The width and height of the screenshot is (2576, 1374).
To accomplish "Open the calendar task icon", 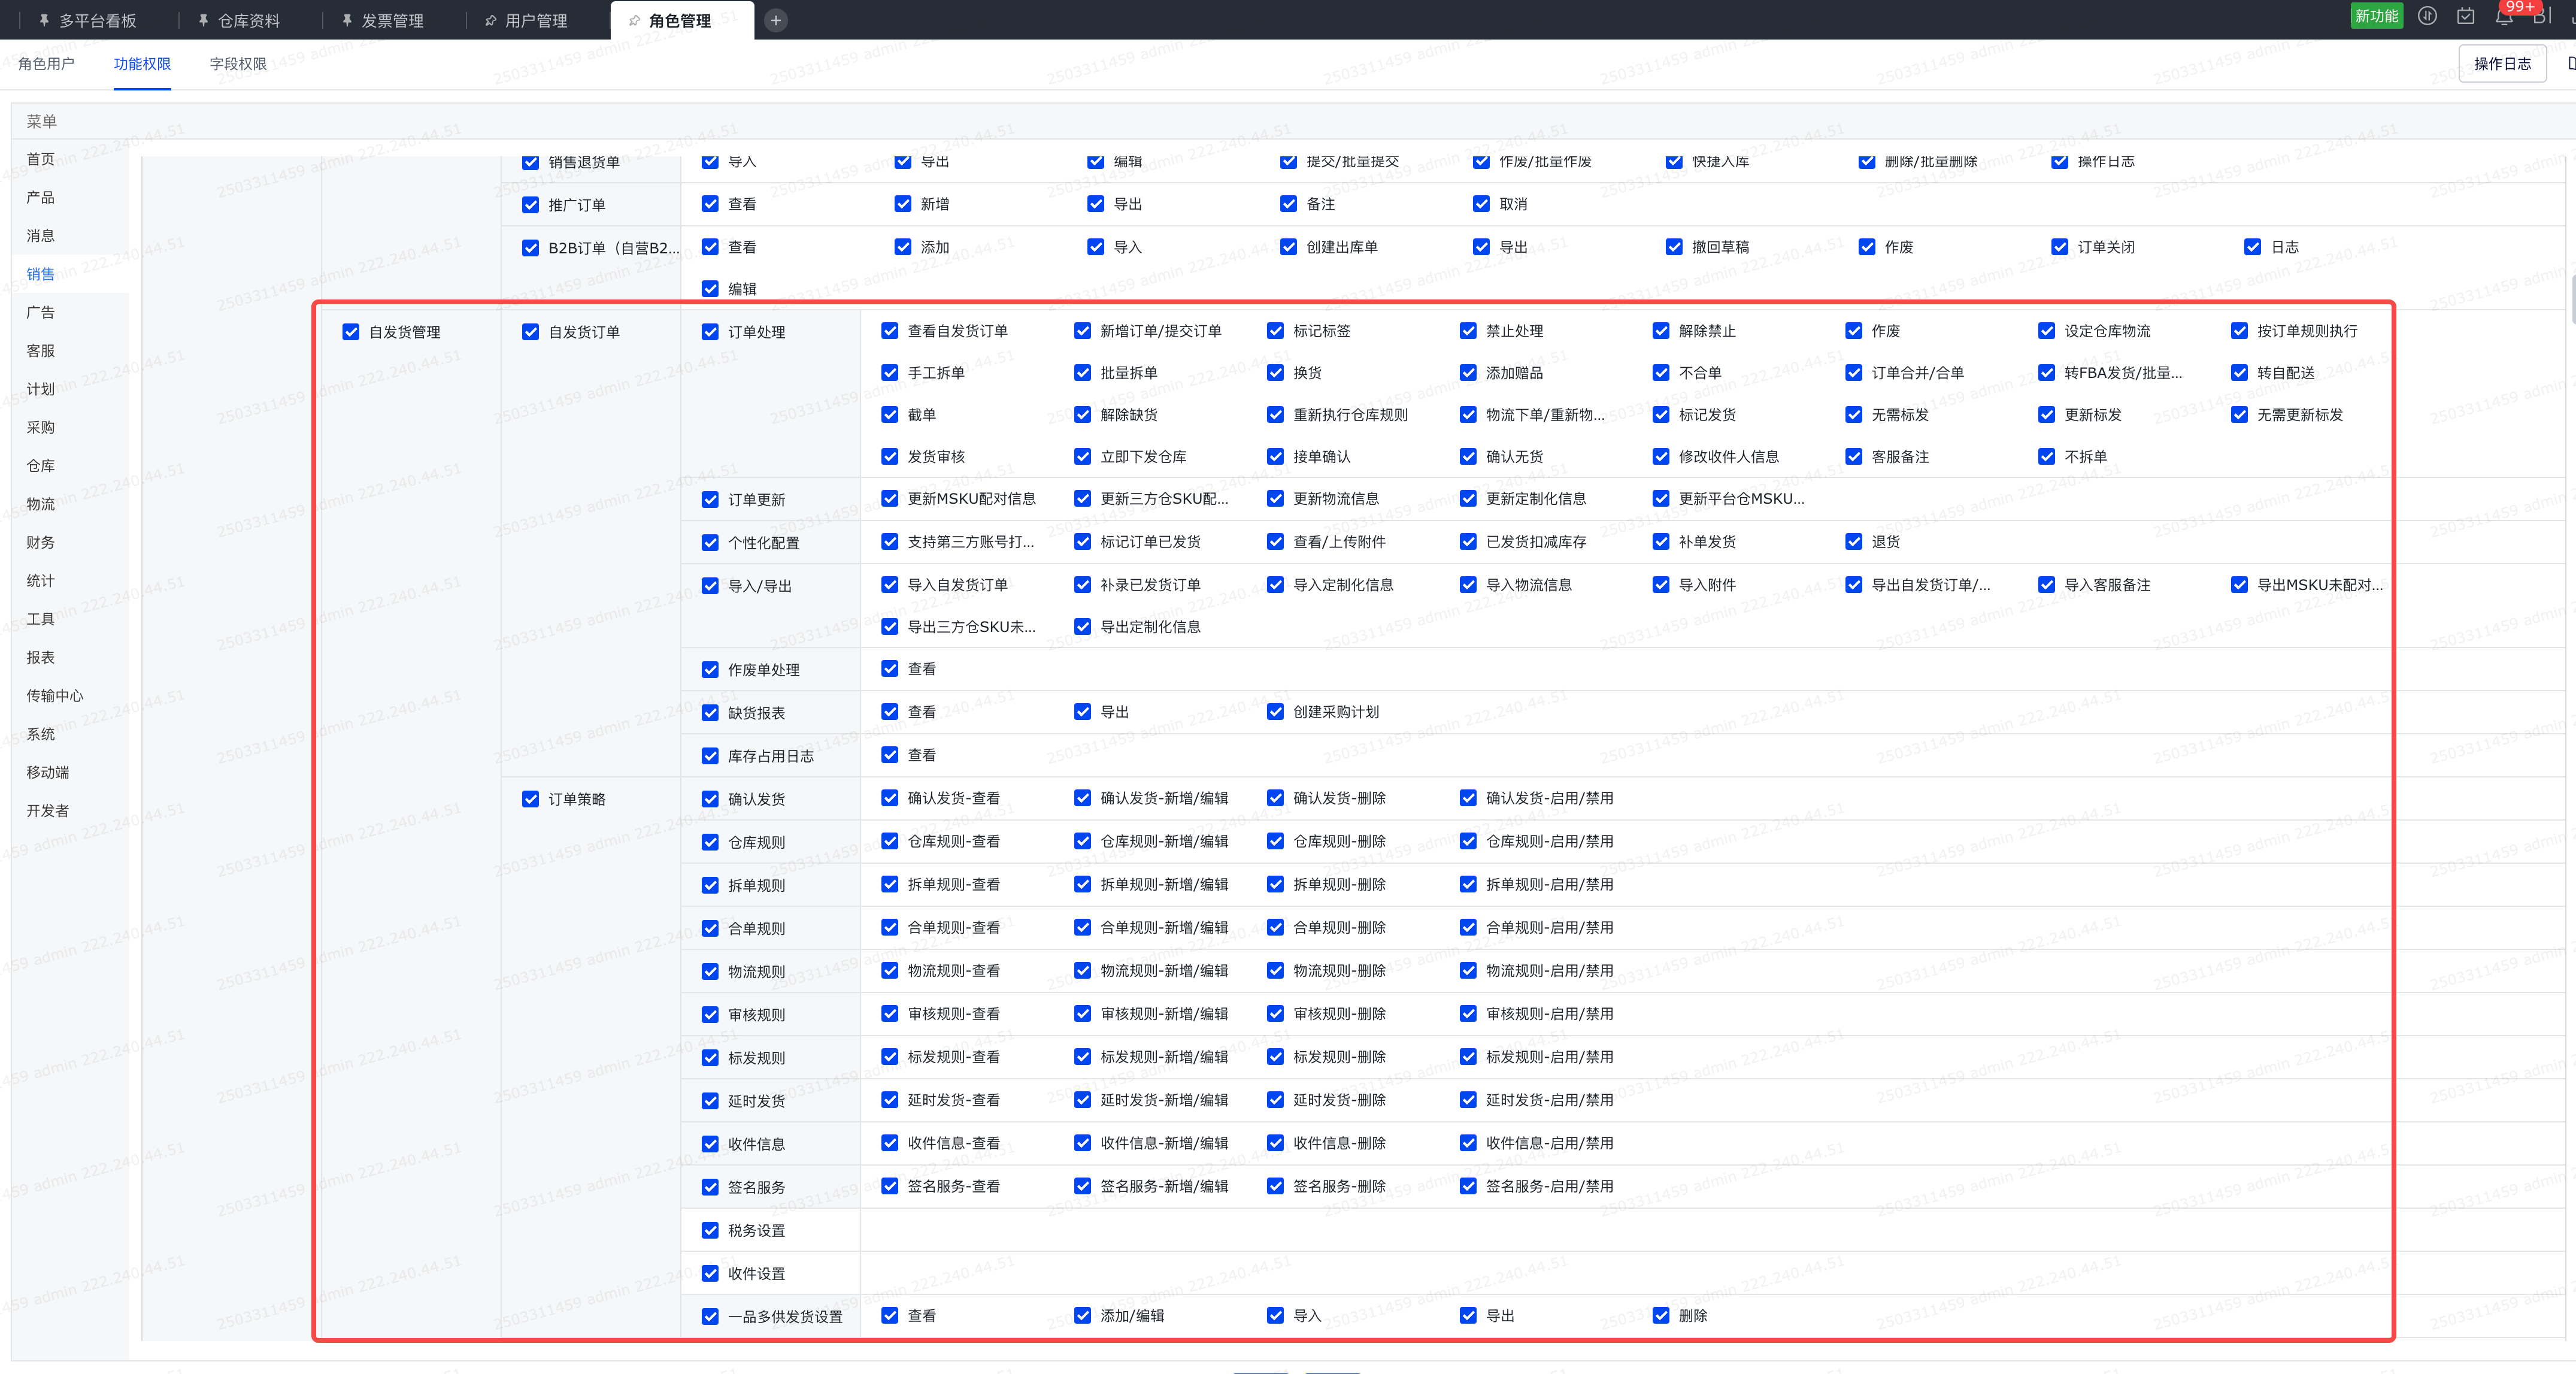I will pyautogui.click(x=2466, y=16).
